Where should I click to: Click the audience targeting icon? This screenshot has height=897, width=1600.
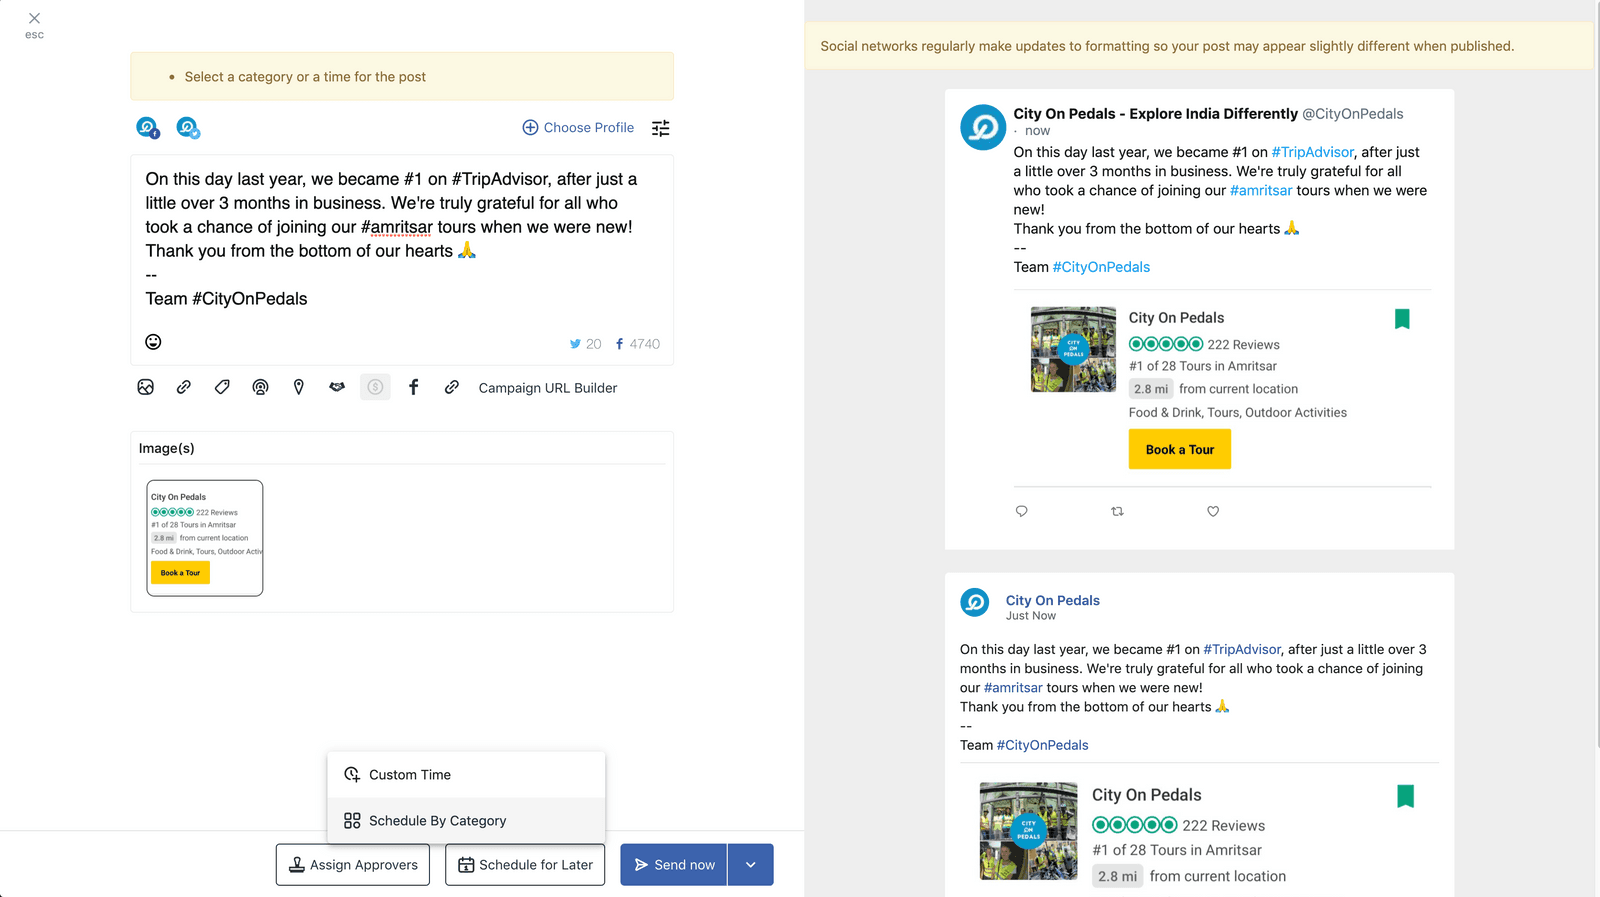pyautogui.click(x=260, y=387)
